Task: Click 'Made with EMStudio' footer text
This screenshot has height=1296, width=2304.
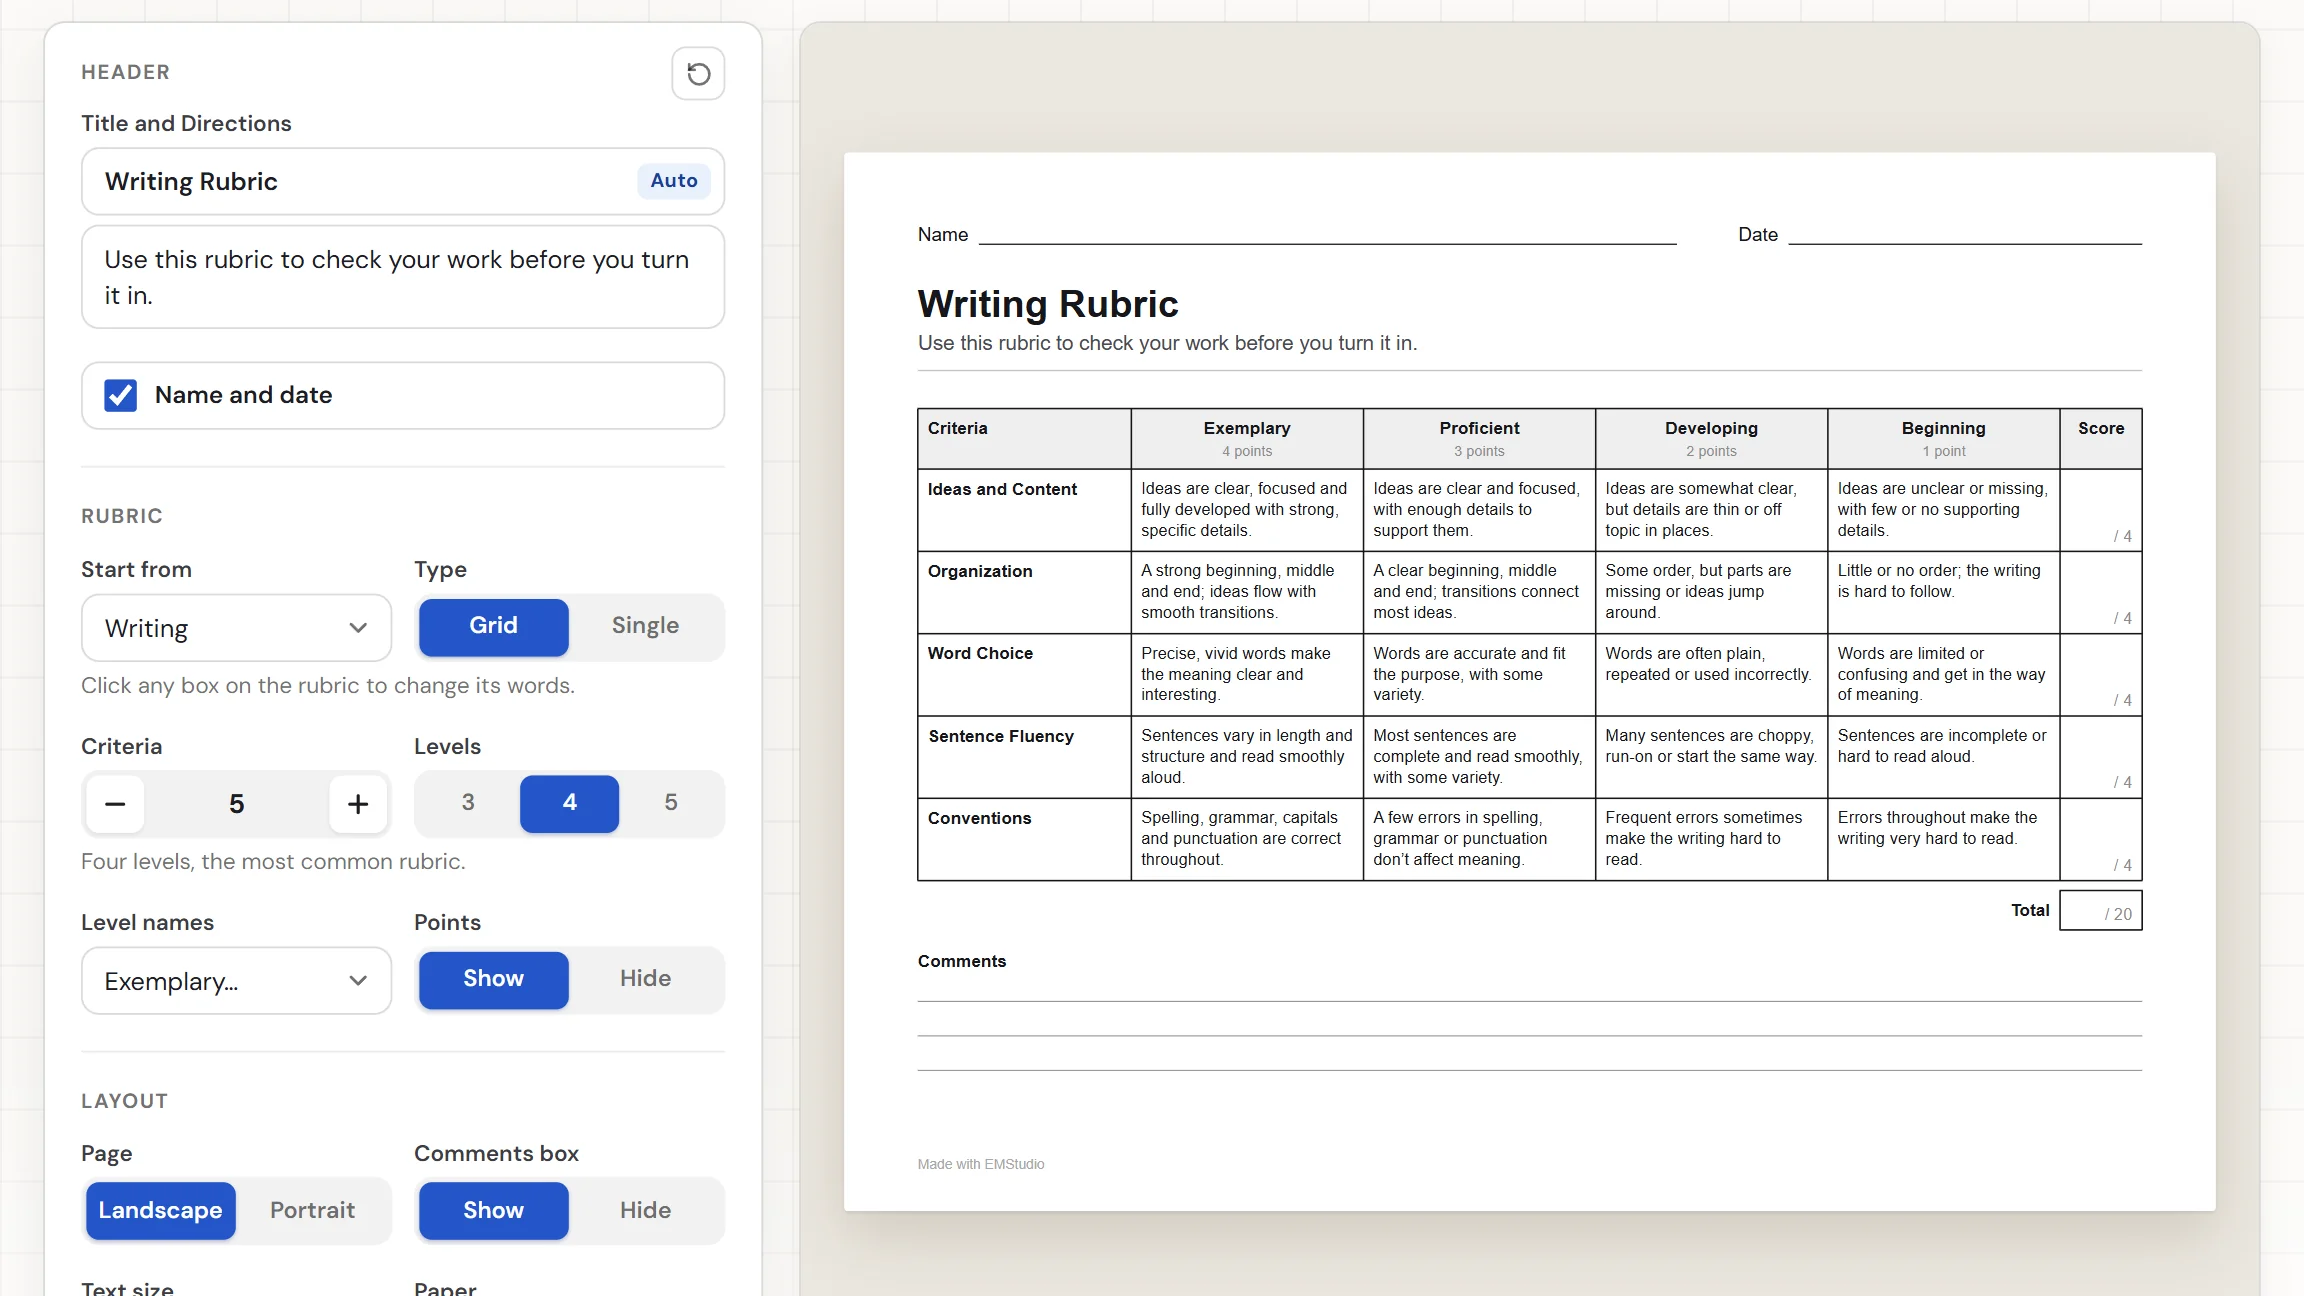Action: click(981, 1164)
